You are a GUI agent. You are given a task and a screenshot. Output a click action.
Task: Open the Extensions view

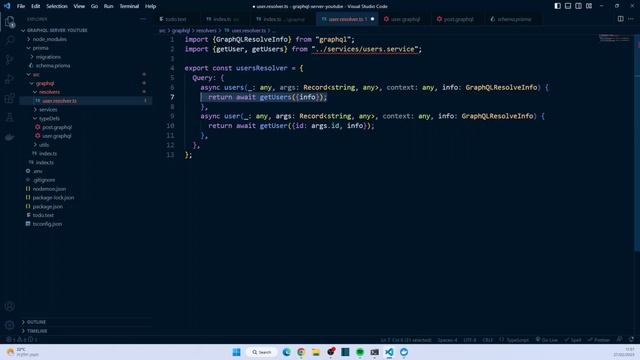9,98
